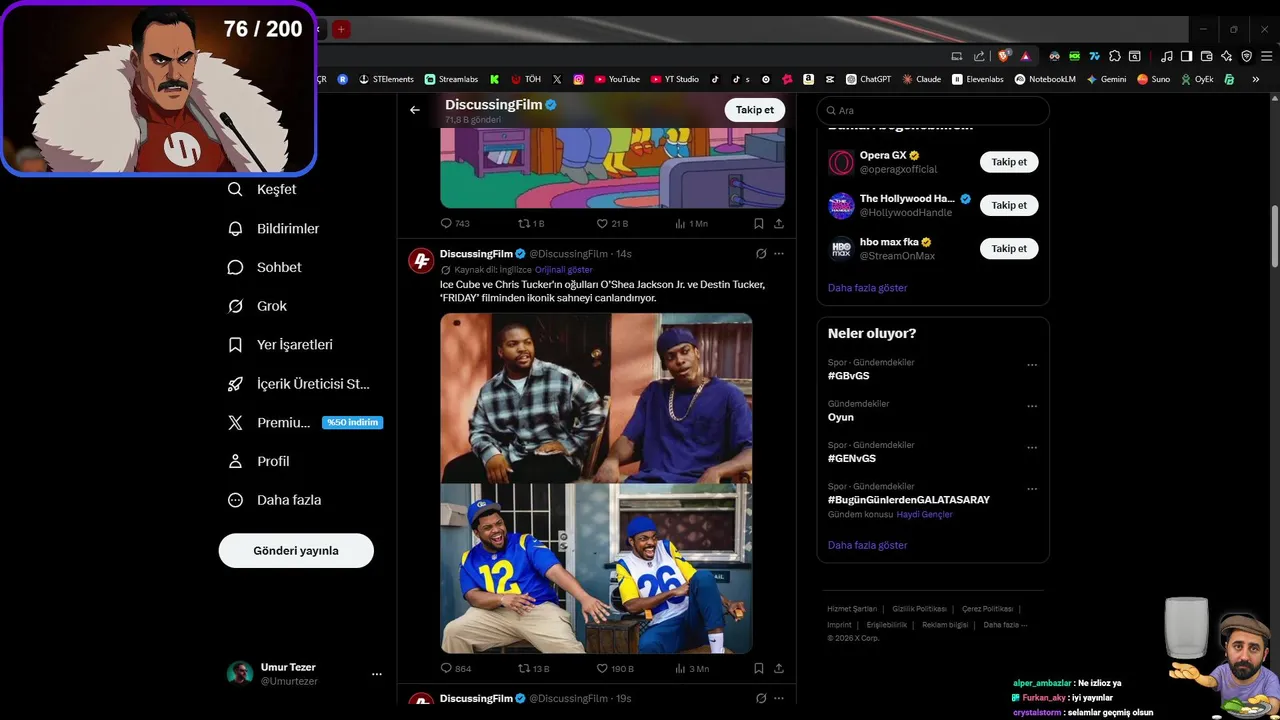Like the tweet with 21 B likes
The height and width of the screenshot is (720, 1280).
(x=612, y=224)
